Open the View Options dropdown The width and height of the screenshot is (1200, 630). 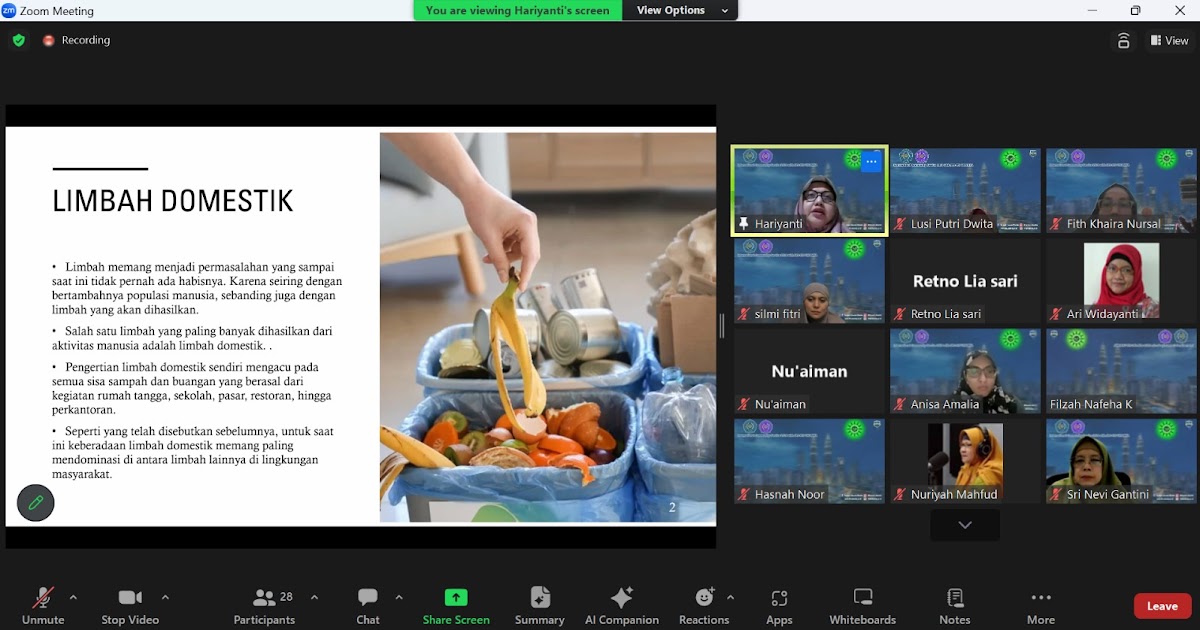point(679,10)
